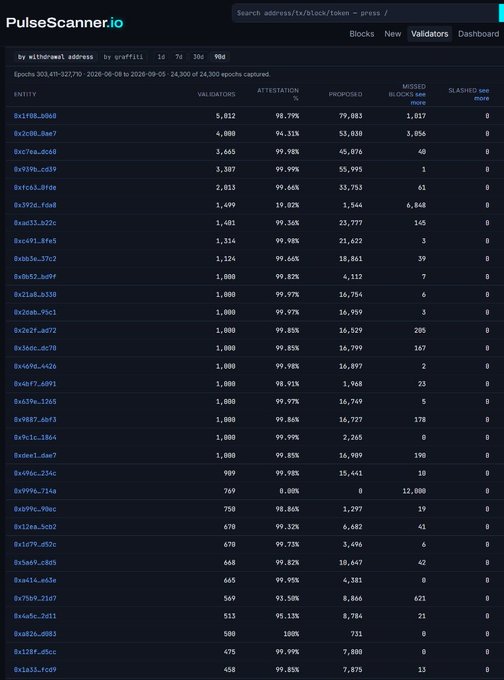Open entity 0xc491…8fe5
This screenshot has height=680, width=504.
click(35, 241)
